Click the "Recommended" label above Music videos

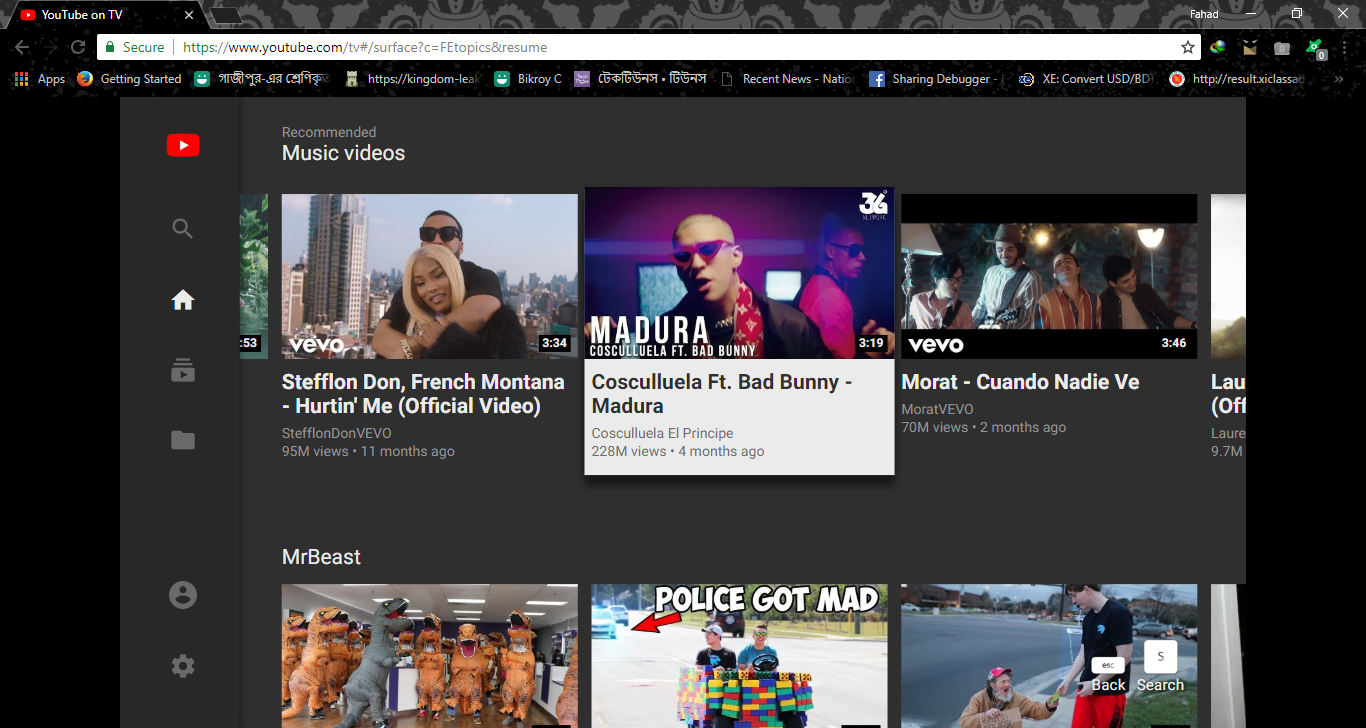(x=329, y=132)
